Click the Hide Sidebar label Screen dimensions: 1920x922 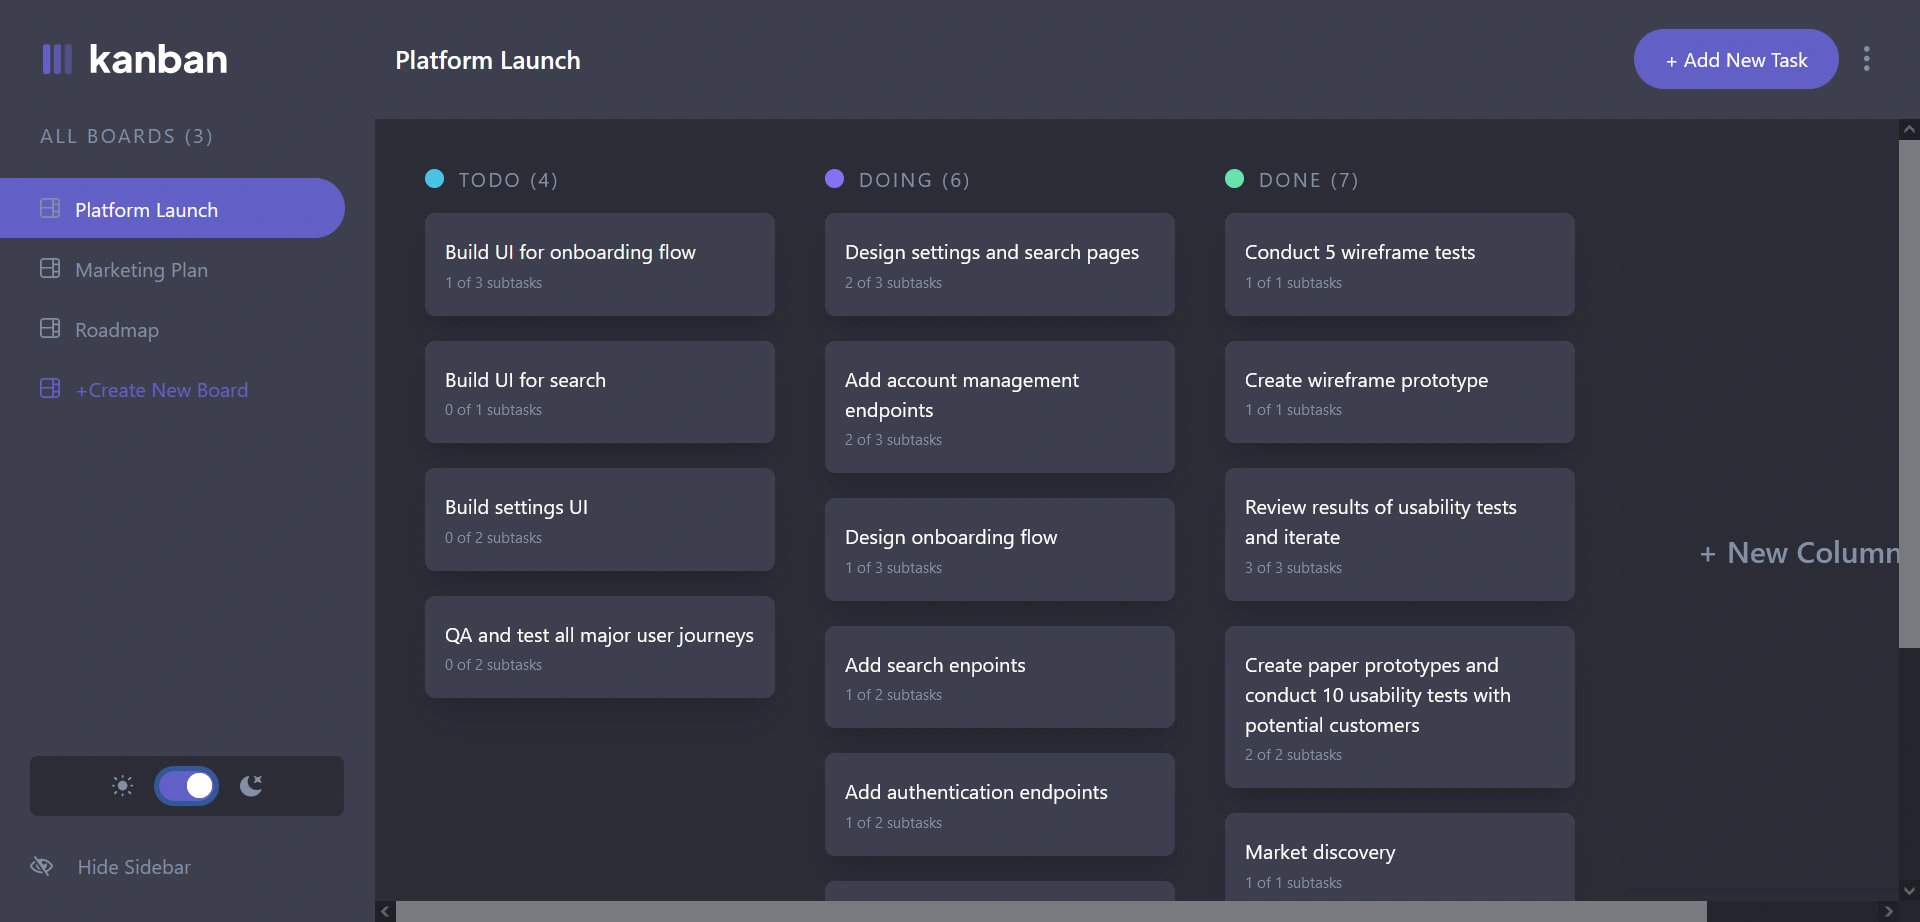click(135, 866)
